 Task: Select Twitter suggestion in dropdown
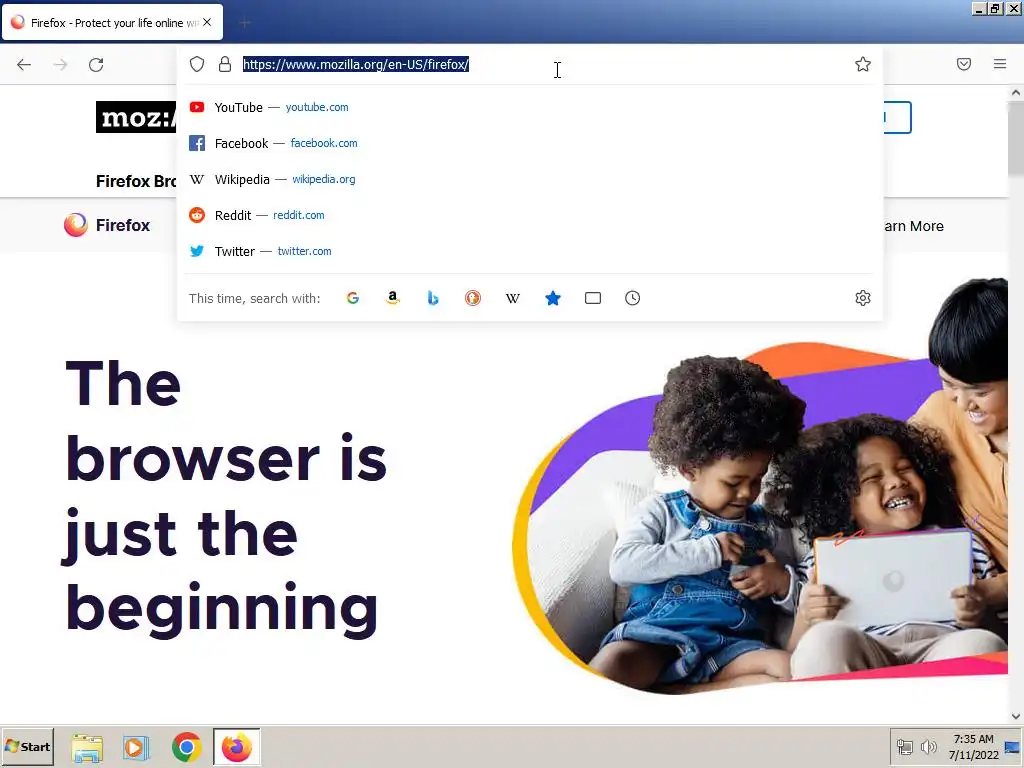[530, 251]
